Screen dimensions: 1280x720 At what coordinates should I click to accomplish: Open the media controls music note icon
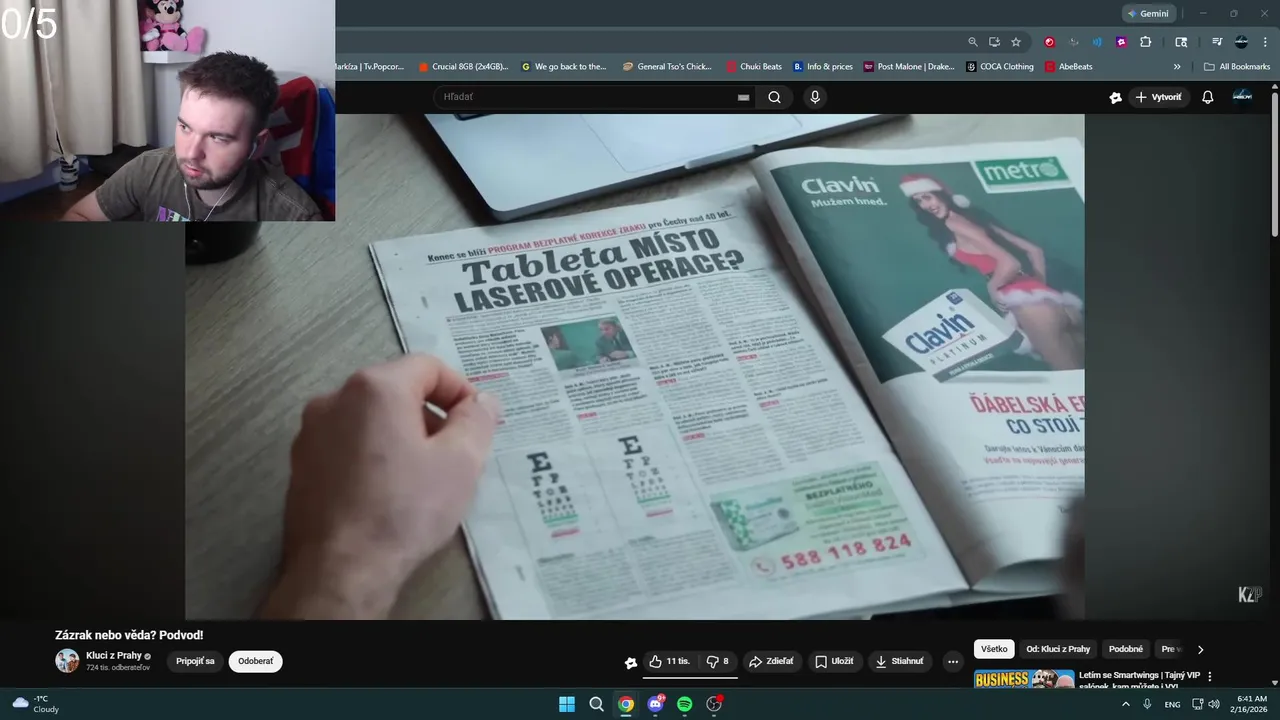(x=1217, y=42)
